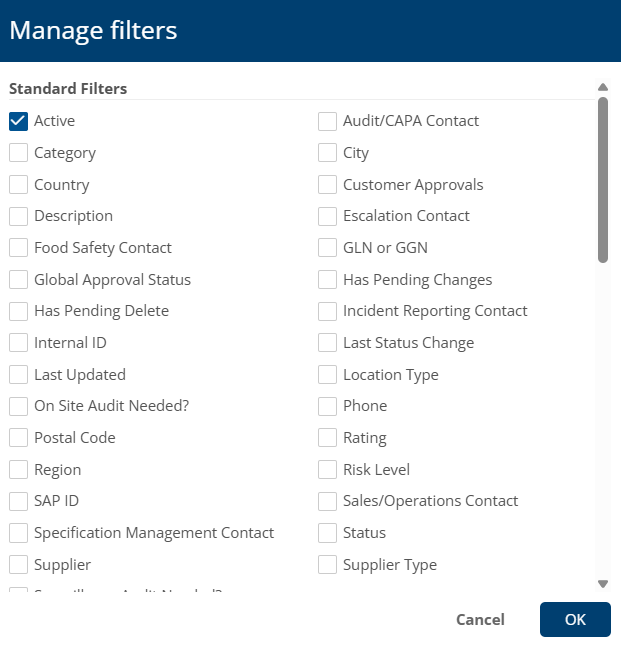Check the Country filter option
Viewport: 621px width, 647px height.
point(18,185)
